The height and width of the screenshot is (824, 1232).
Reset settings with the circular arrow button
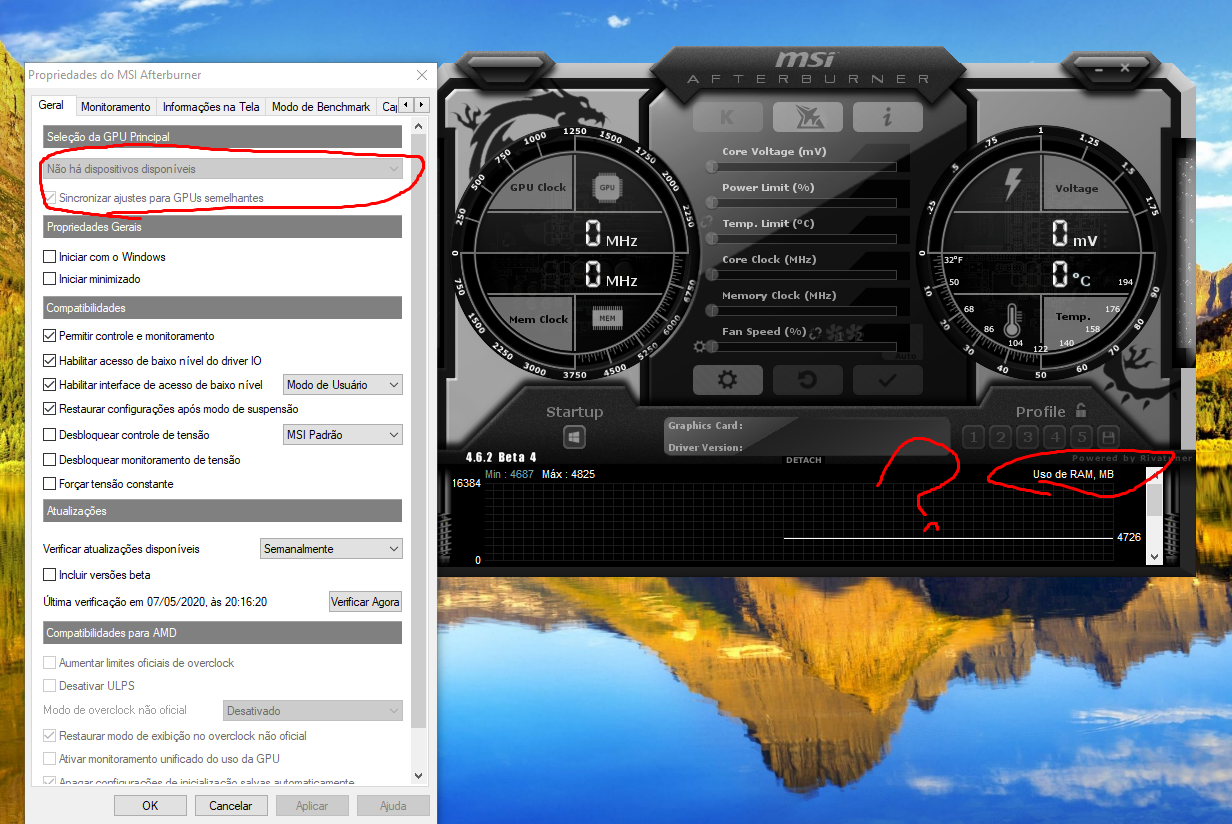tap(807, 380)
